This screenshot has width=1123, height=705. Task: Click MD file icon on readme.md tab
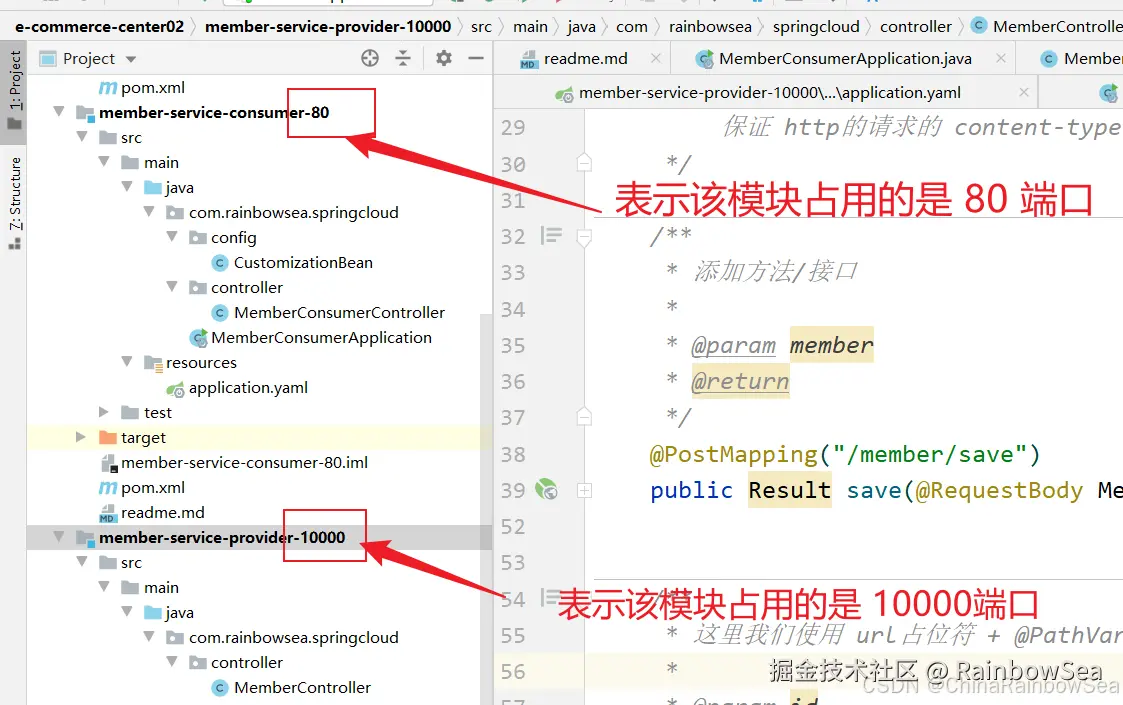point(529,59)
